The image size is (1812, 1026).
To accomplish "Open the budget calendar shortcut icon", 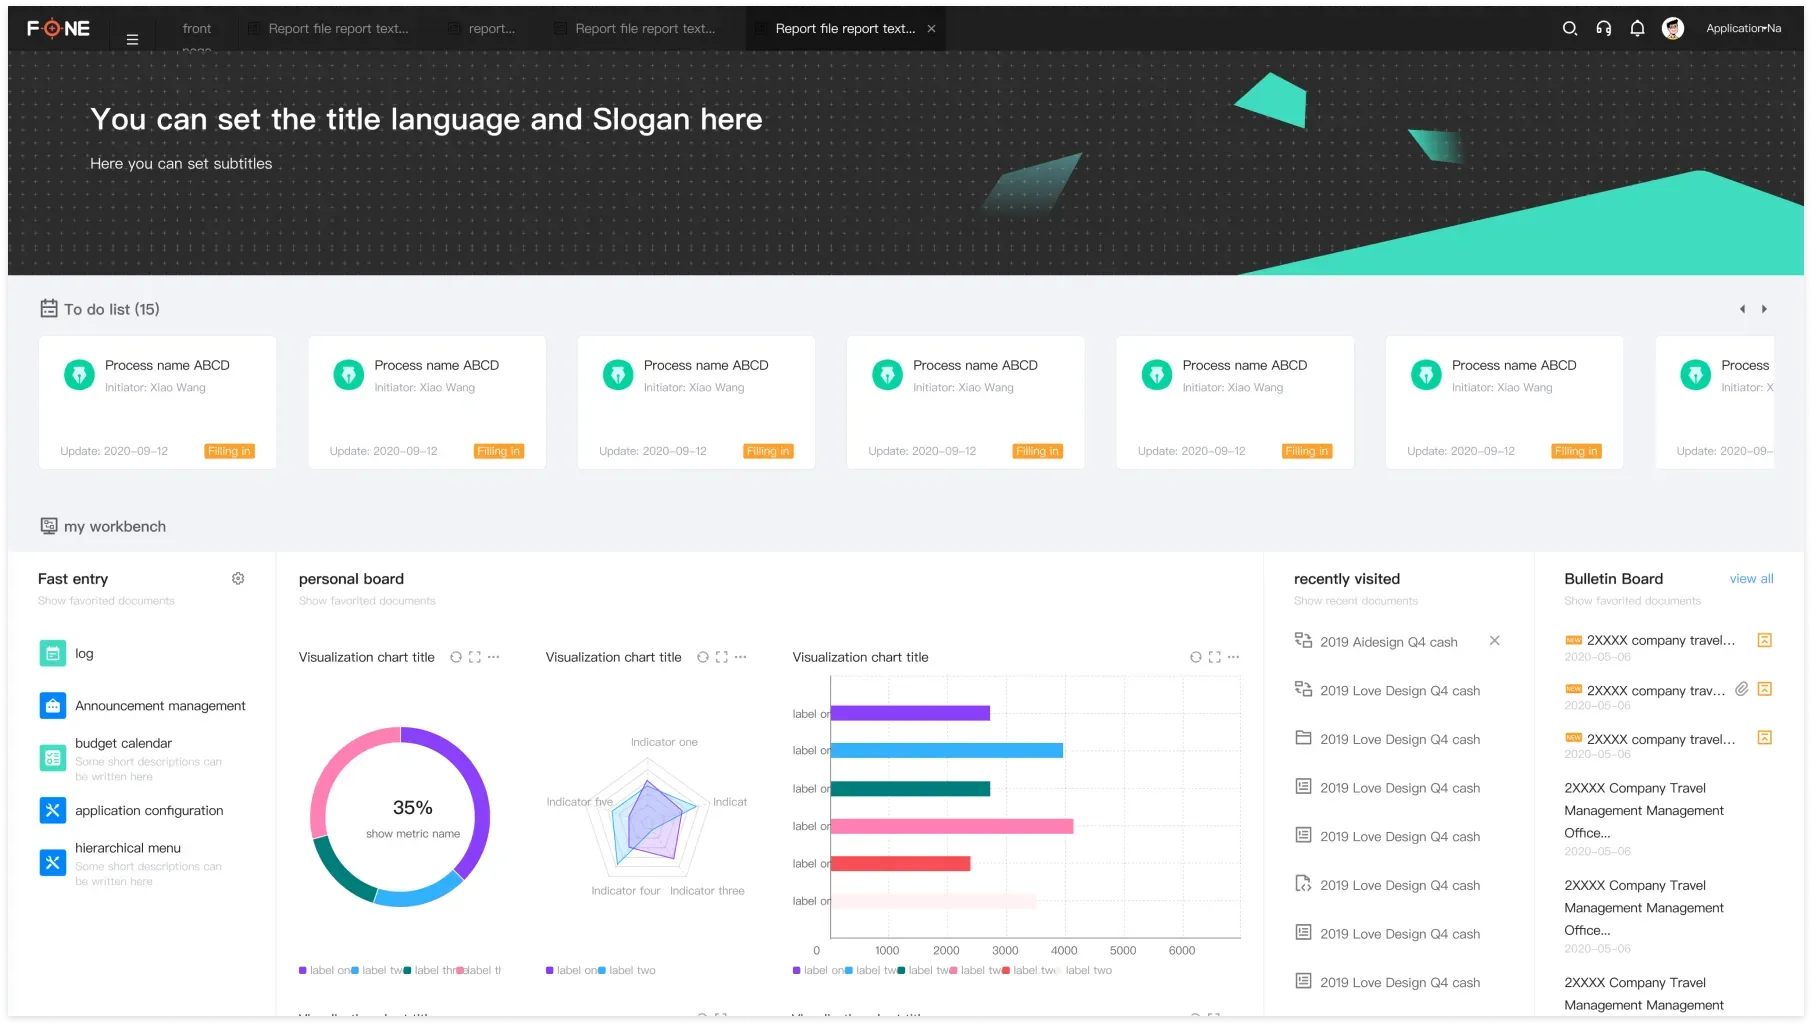I will click(53, 758).
